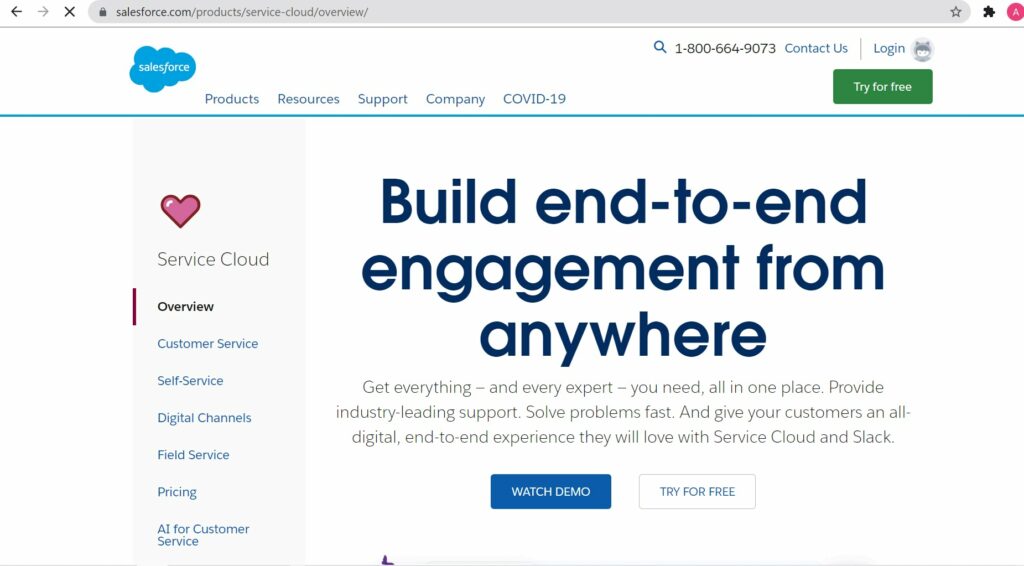Open the extensions puzzle icon
Viewport: 1024px width, 566px height.
pyautogui.click(x=989, y=12)
